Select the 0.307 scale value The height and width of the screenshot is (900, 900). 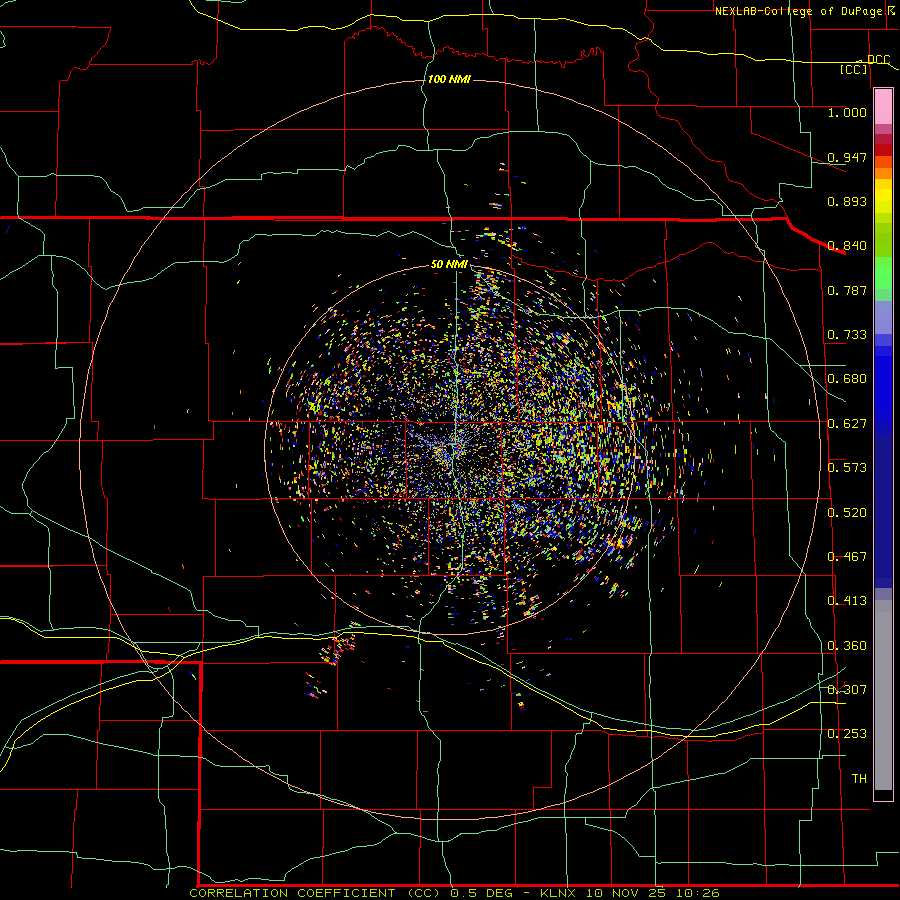(x=847, y=689)
